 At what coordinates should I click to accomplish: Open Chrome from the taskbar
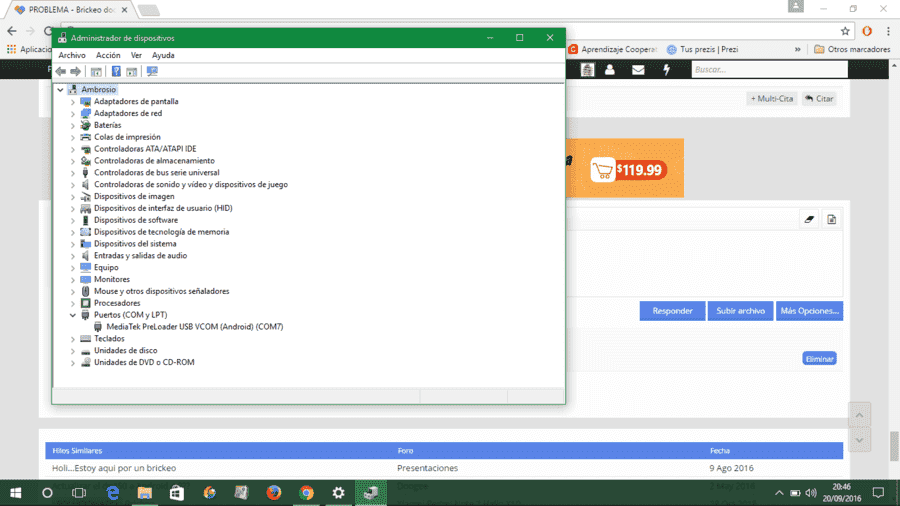click(x=306, y=493)
